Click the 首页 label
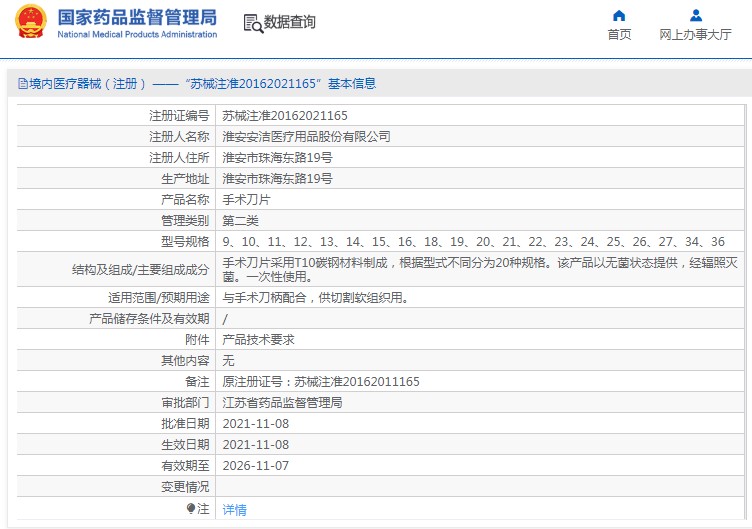 pos(619,35)
